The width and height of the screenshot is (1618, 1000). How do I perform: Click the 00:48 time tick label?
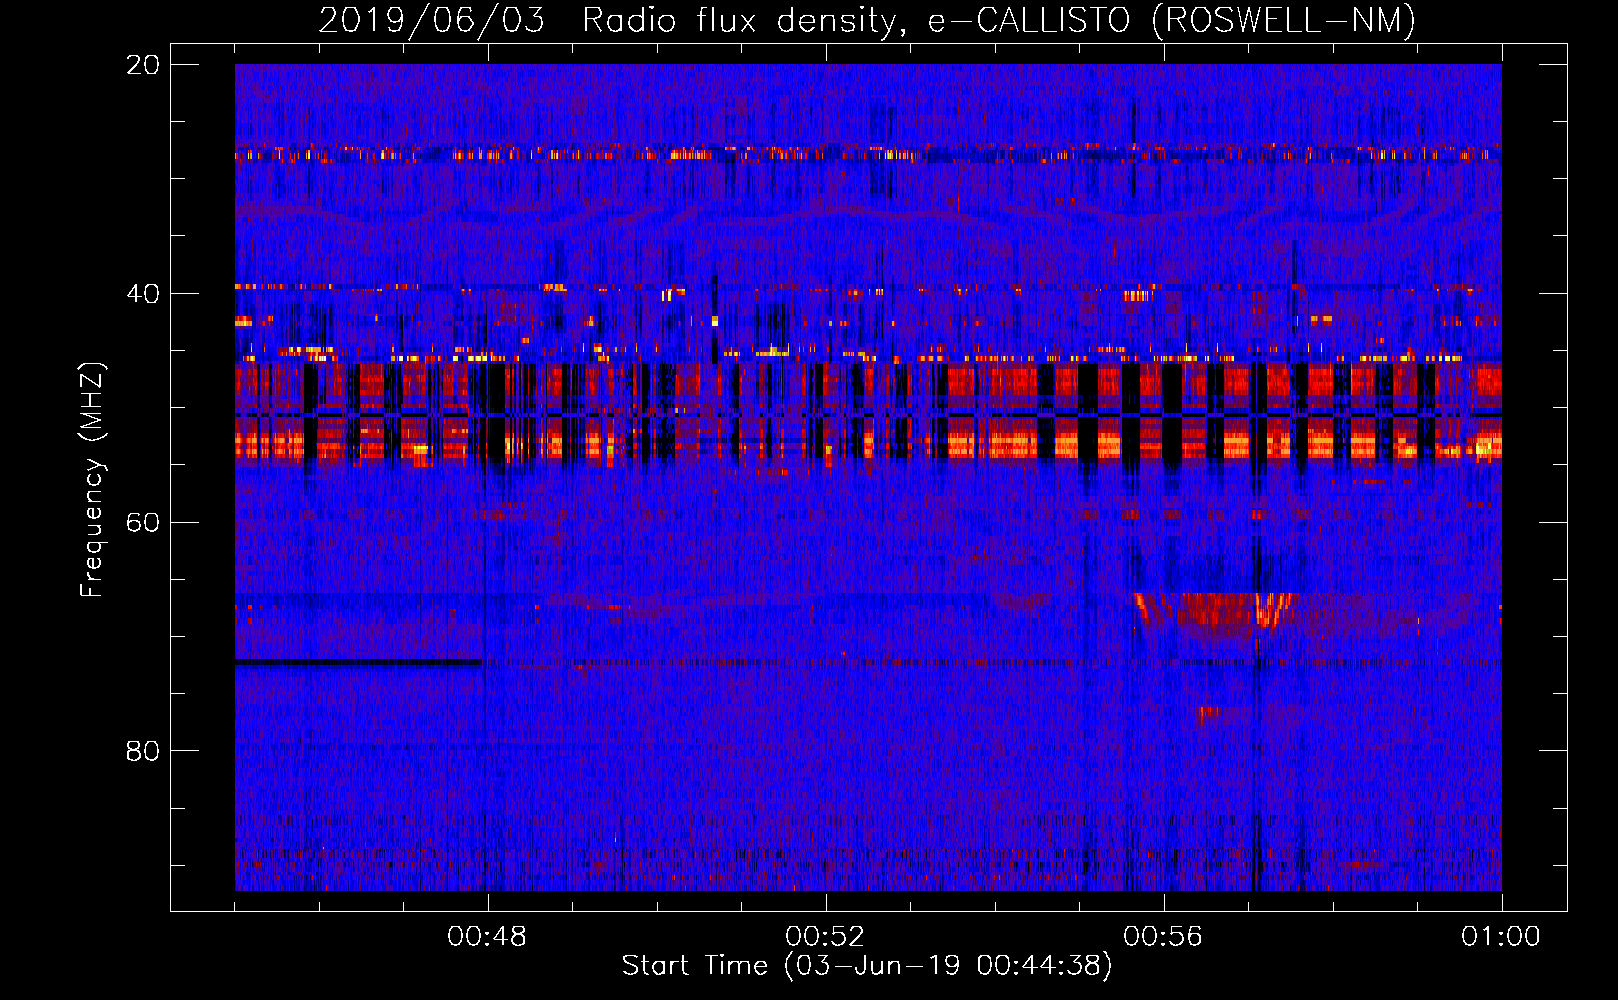[487, 936]
